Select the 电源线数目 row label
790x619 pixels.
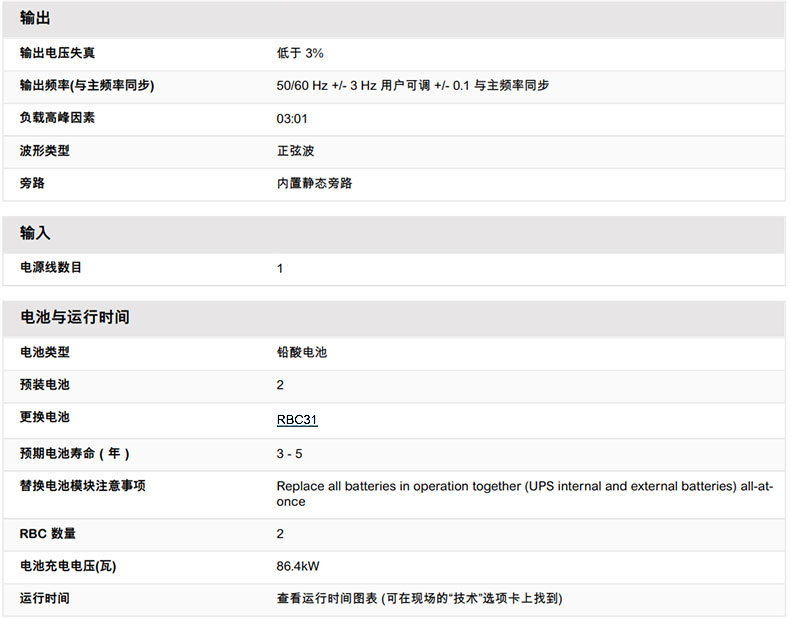point(51,268)
